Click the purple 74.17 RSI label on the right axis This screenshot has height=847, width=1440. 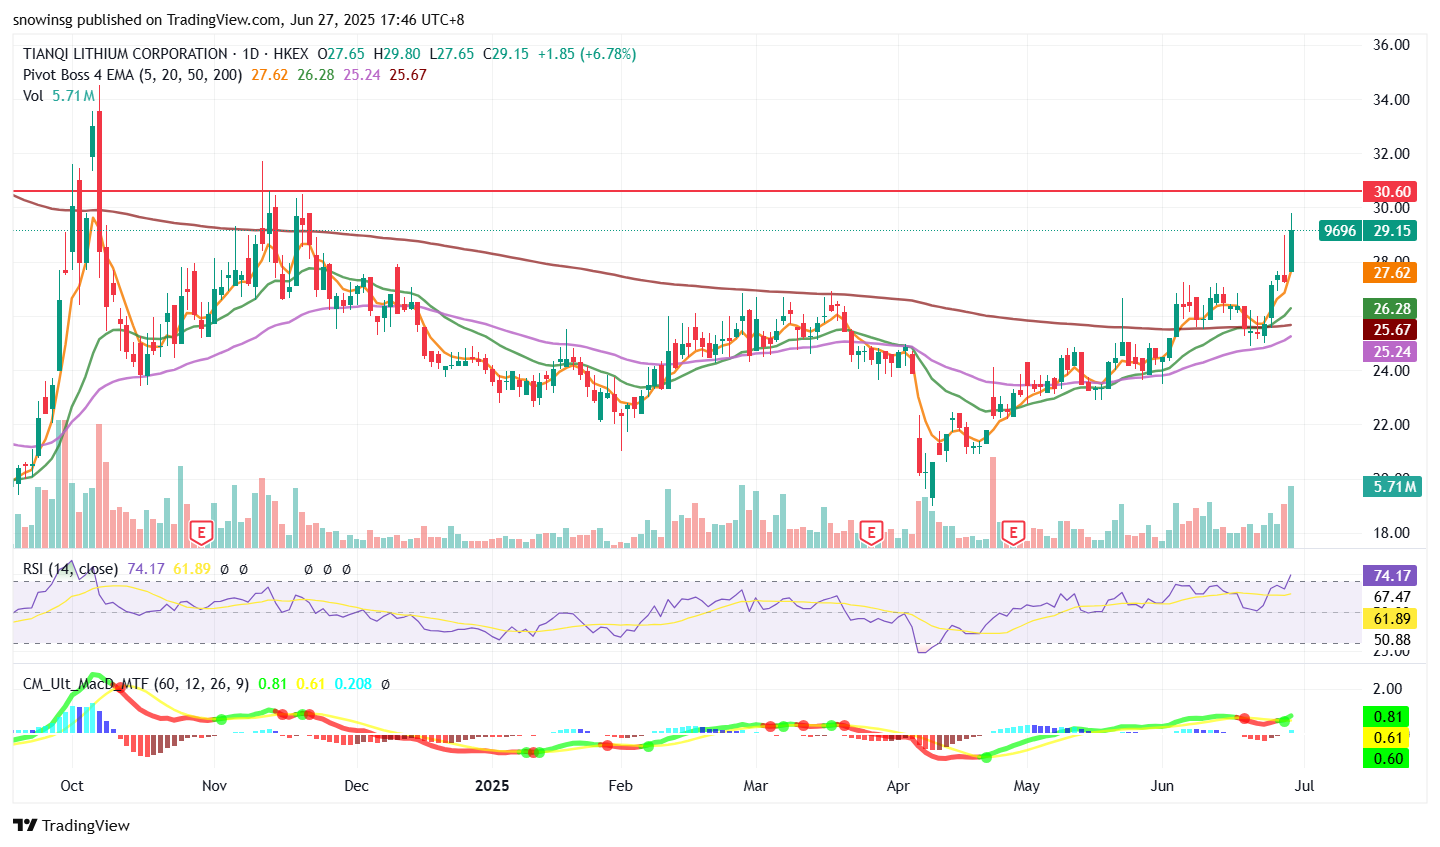click(x=1390, y=576)
